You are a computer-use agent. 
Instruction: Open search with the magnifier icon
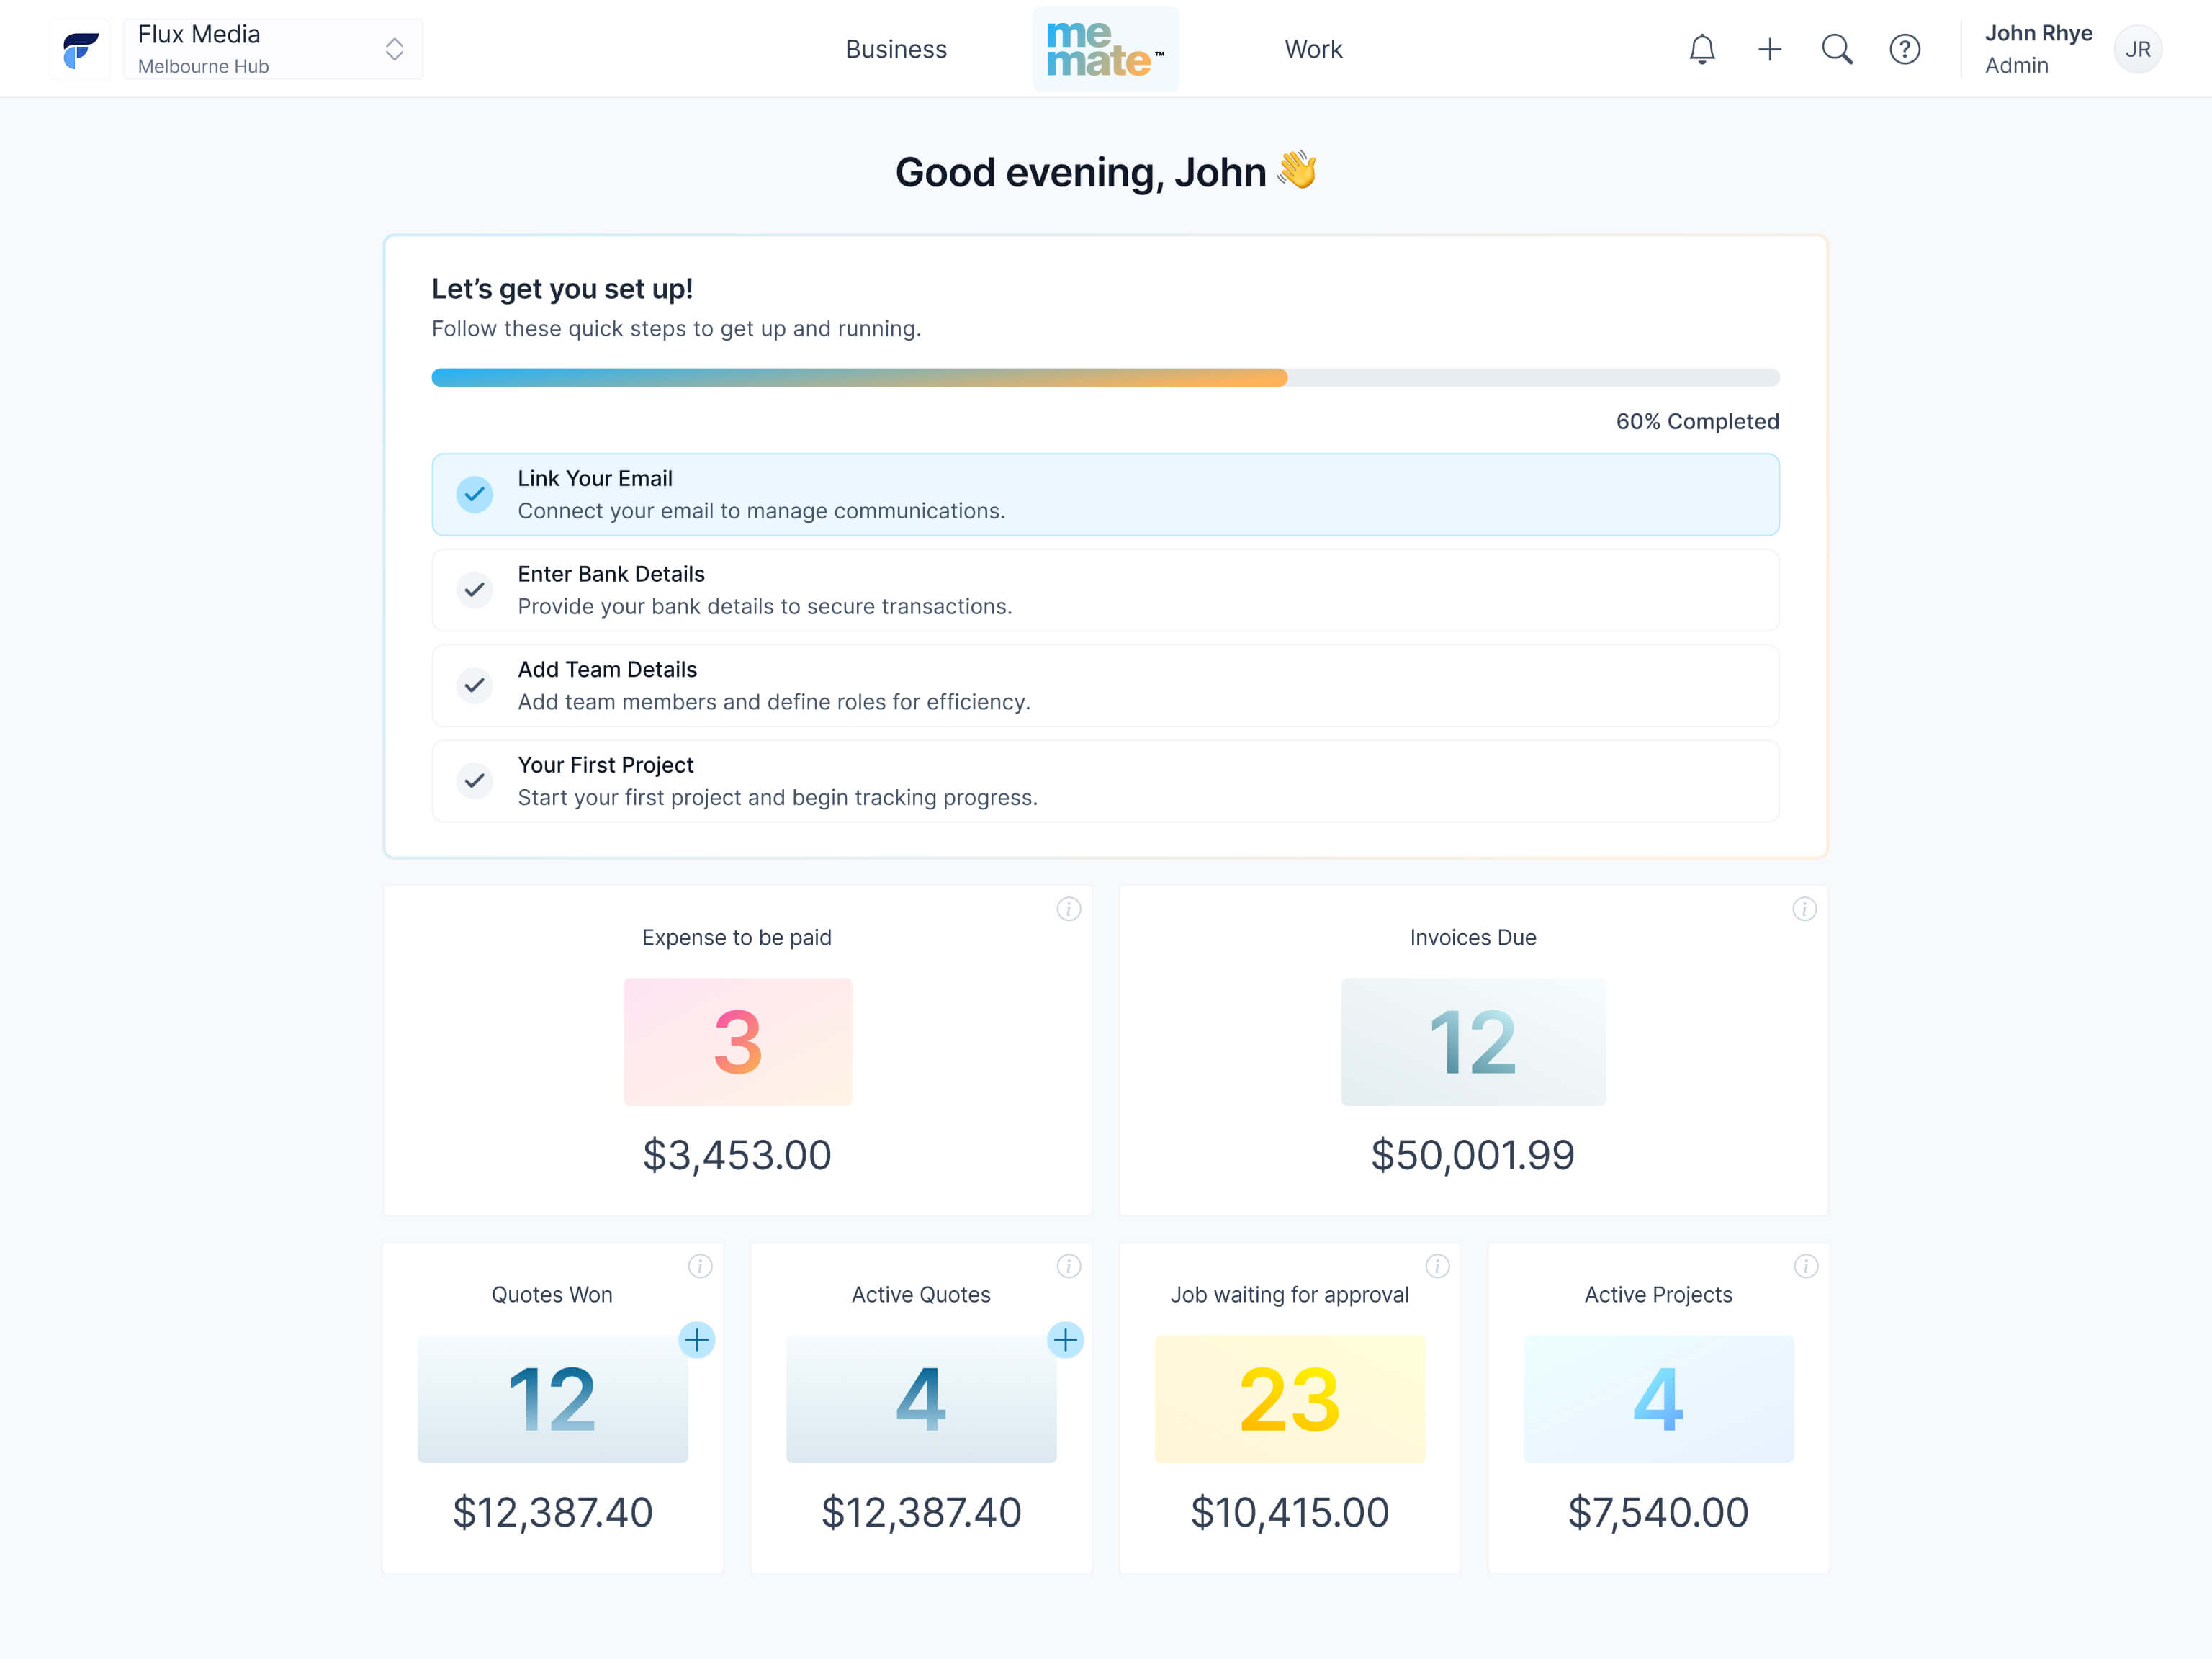[1837, 49]
